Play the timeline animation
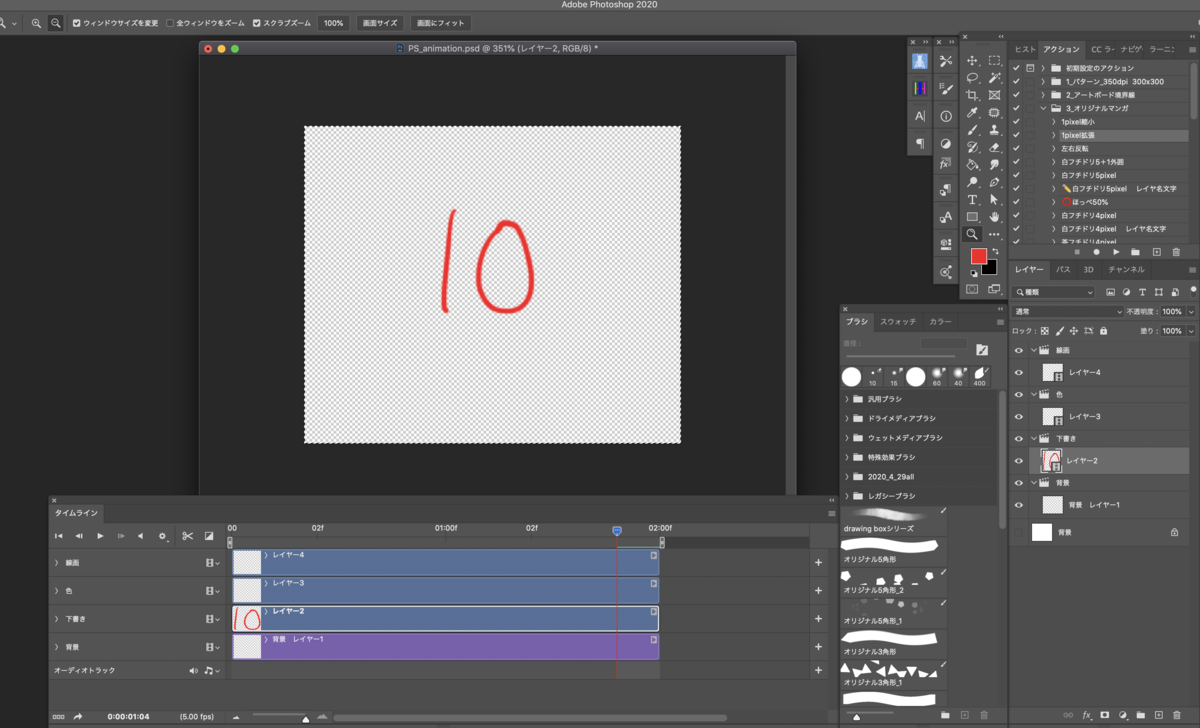This screenshot has width=1200, height=728. (100, 536)
